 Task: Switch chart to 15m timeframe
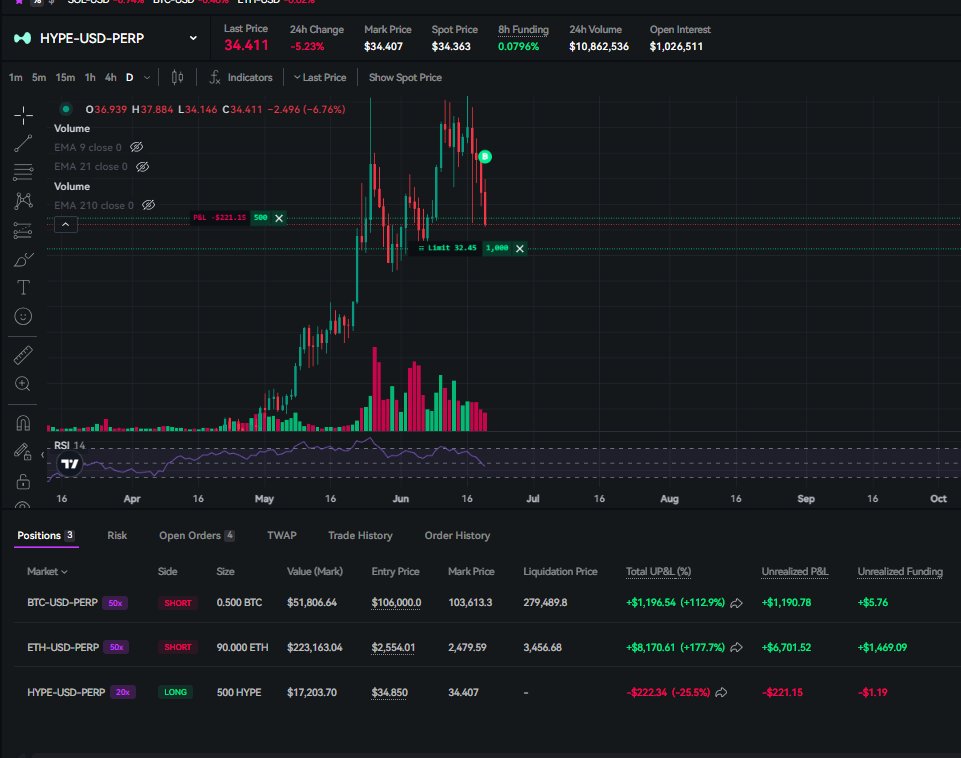65,77
